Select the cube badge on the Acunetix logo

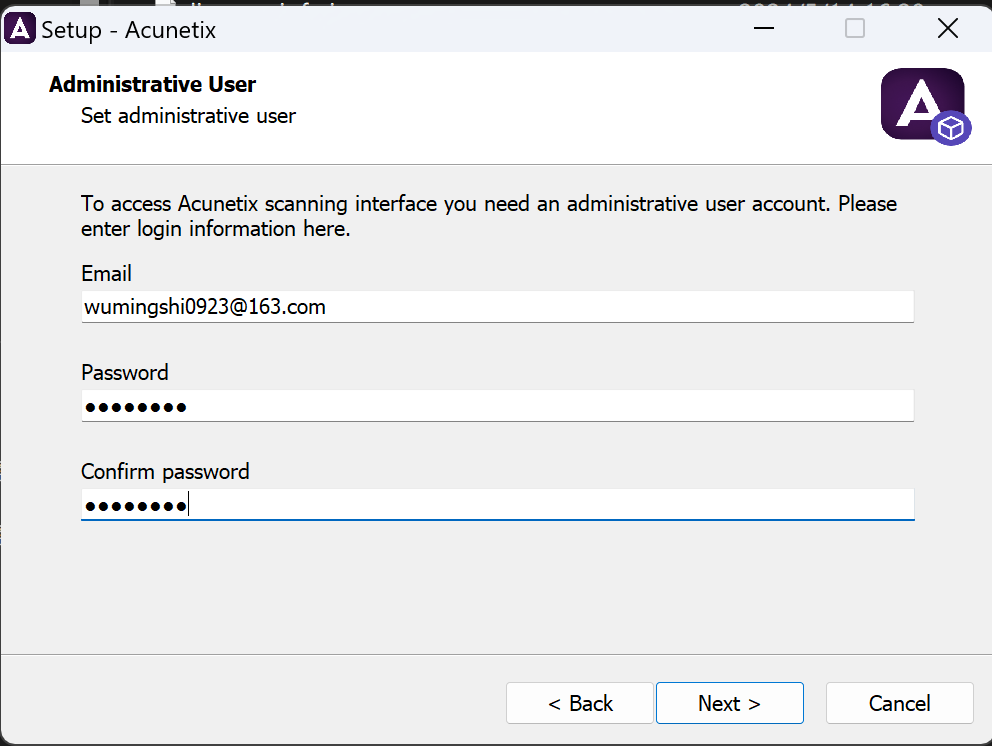click(x=950, y=128)
